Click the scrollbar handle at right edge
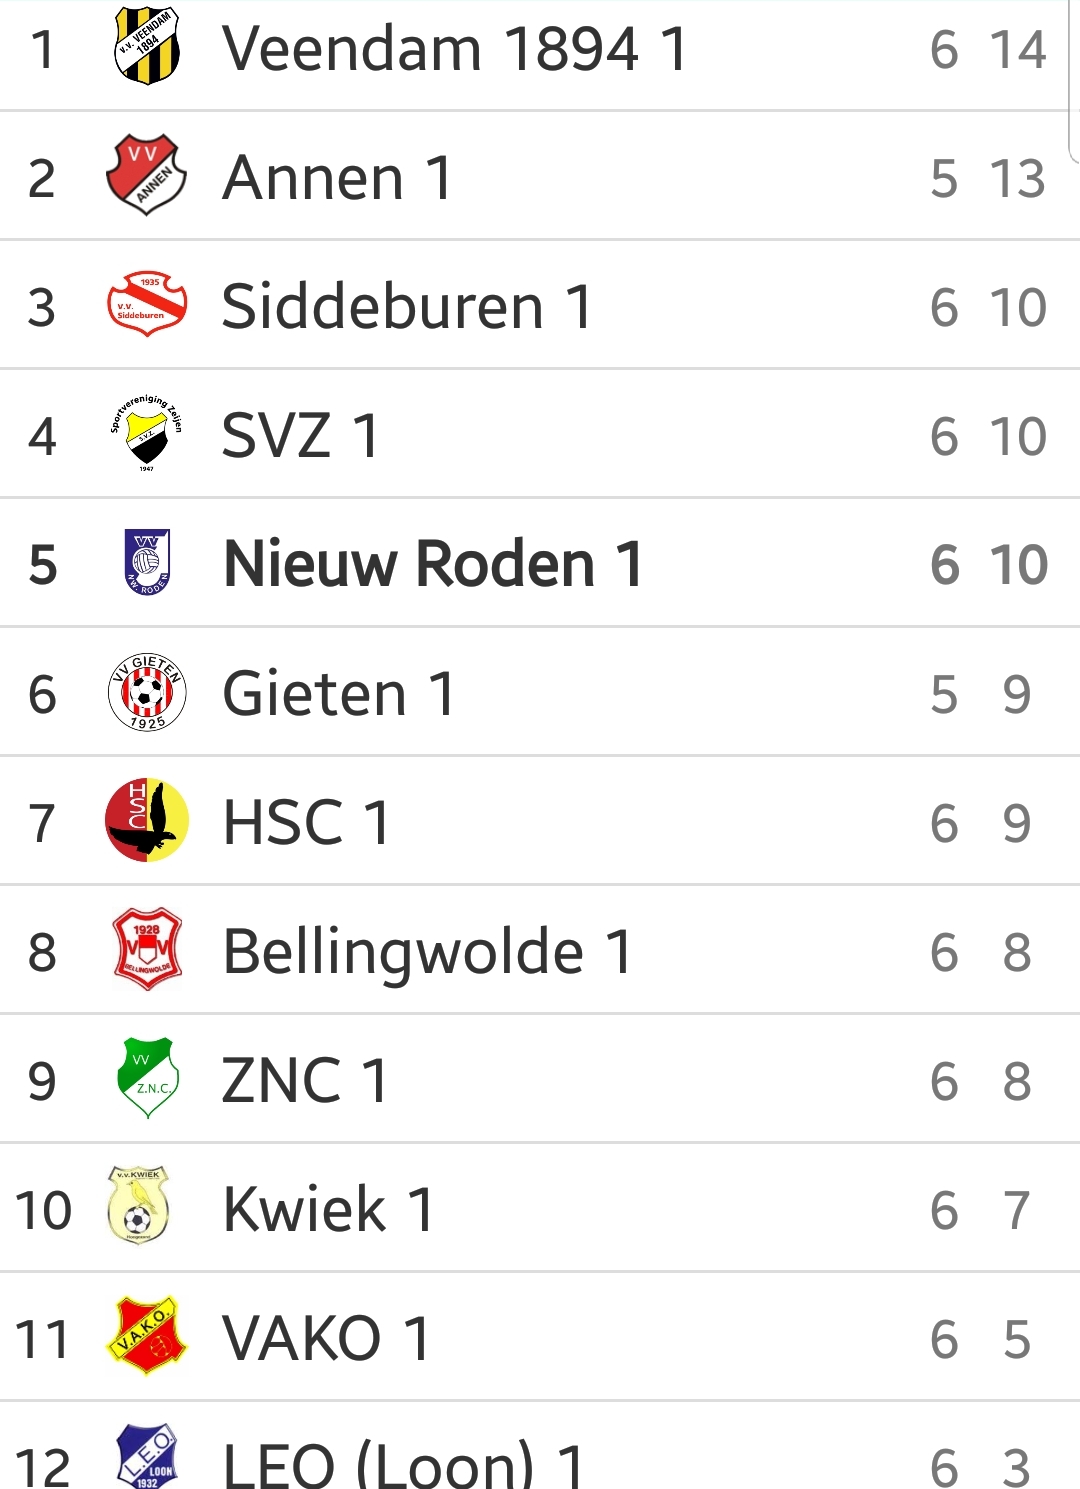Viewport: 1080px width, 1489px height. click(x=1074, y=80)
